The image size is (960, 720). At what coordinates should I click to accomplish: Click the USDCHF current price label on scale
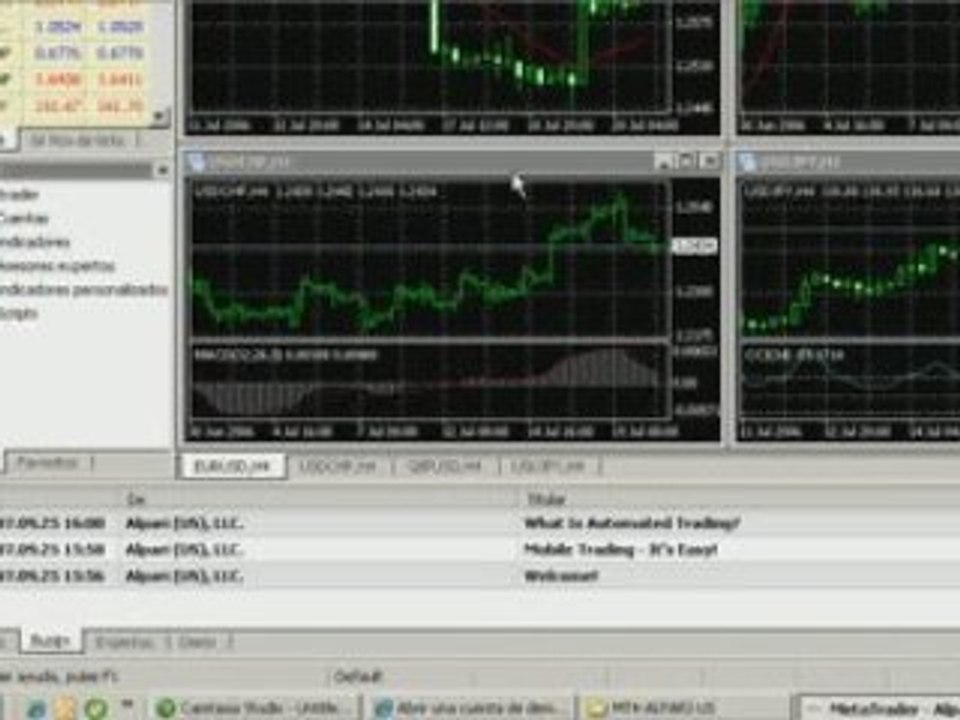click(694, 246)
